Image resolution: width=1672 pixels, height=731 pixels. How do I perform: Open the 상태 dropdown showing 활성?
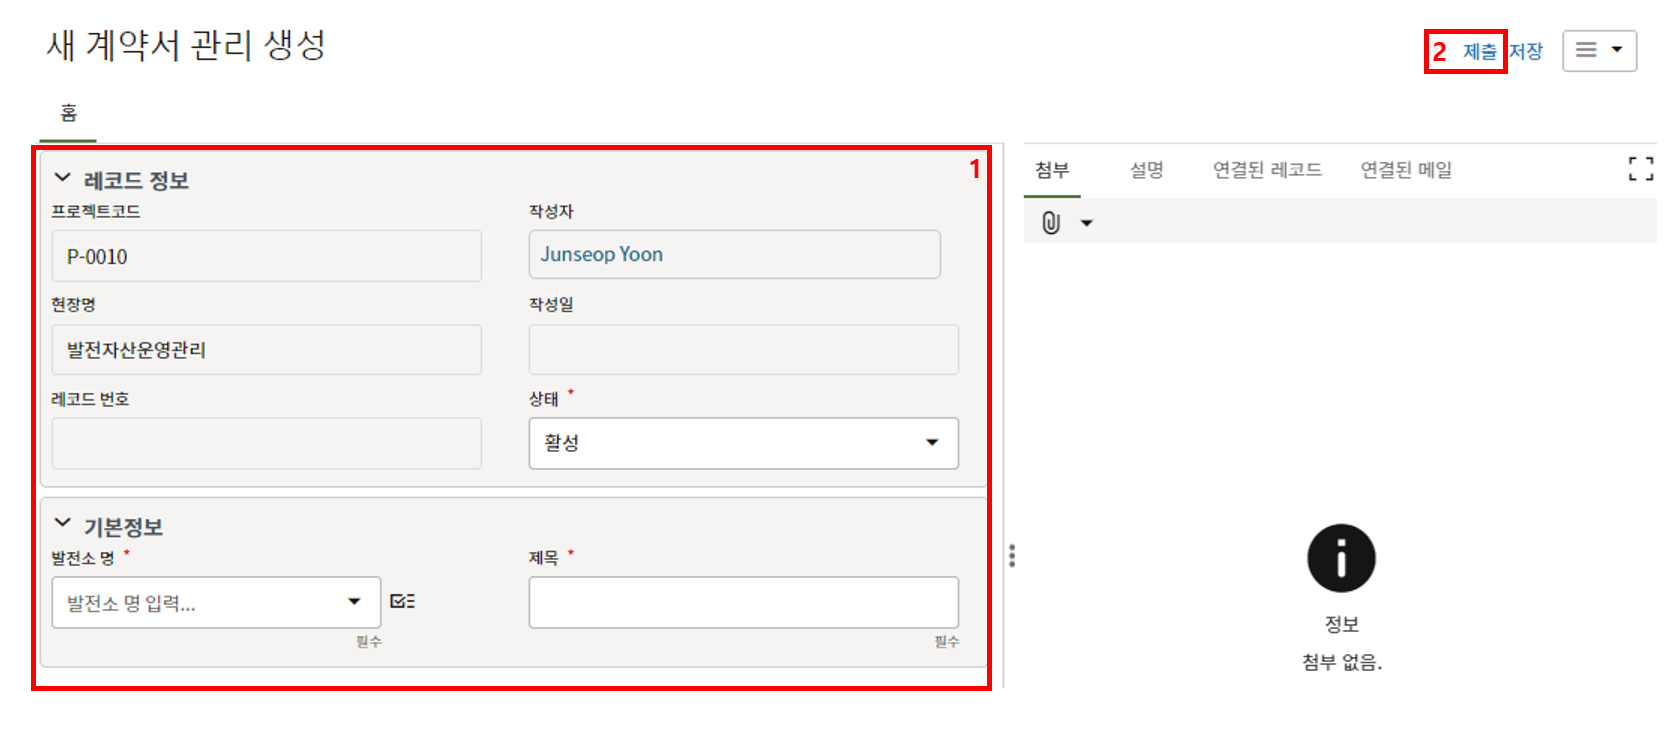tap(743, 443)
